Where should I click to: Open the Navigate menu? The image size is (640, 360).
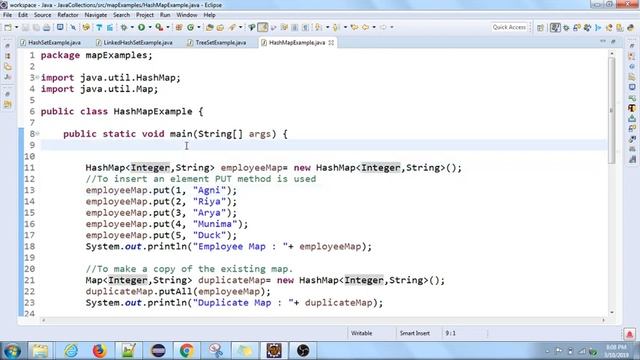[x=96, y=15]
